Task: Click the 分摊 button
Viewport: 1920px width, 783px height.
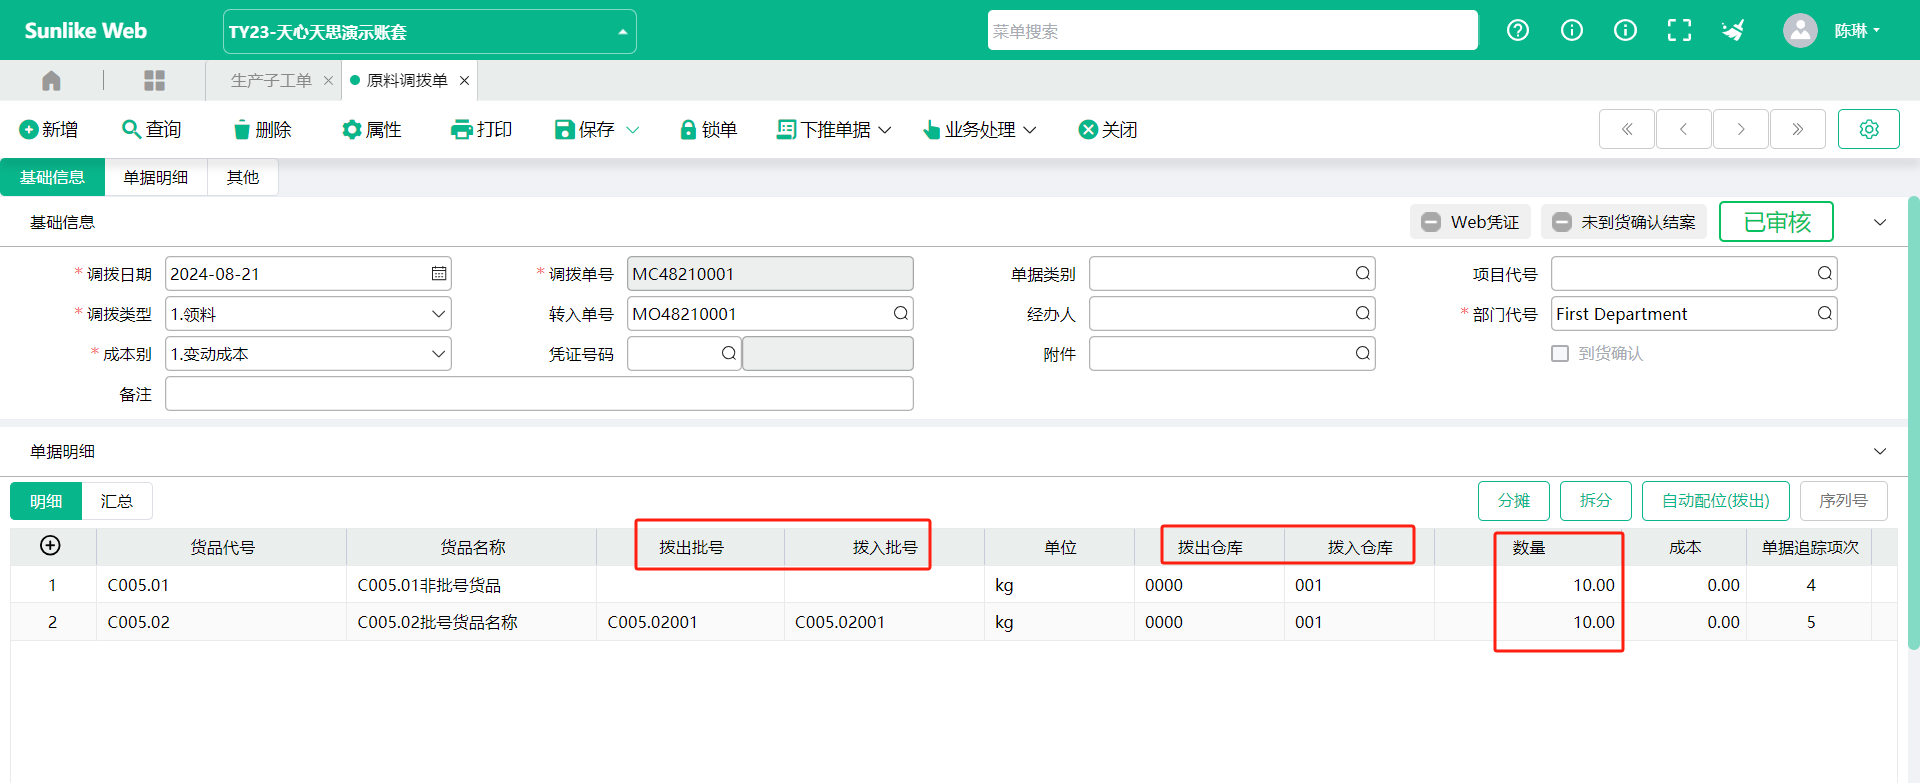Action: tap(1513, 501)
